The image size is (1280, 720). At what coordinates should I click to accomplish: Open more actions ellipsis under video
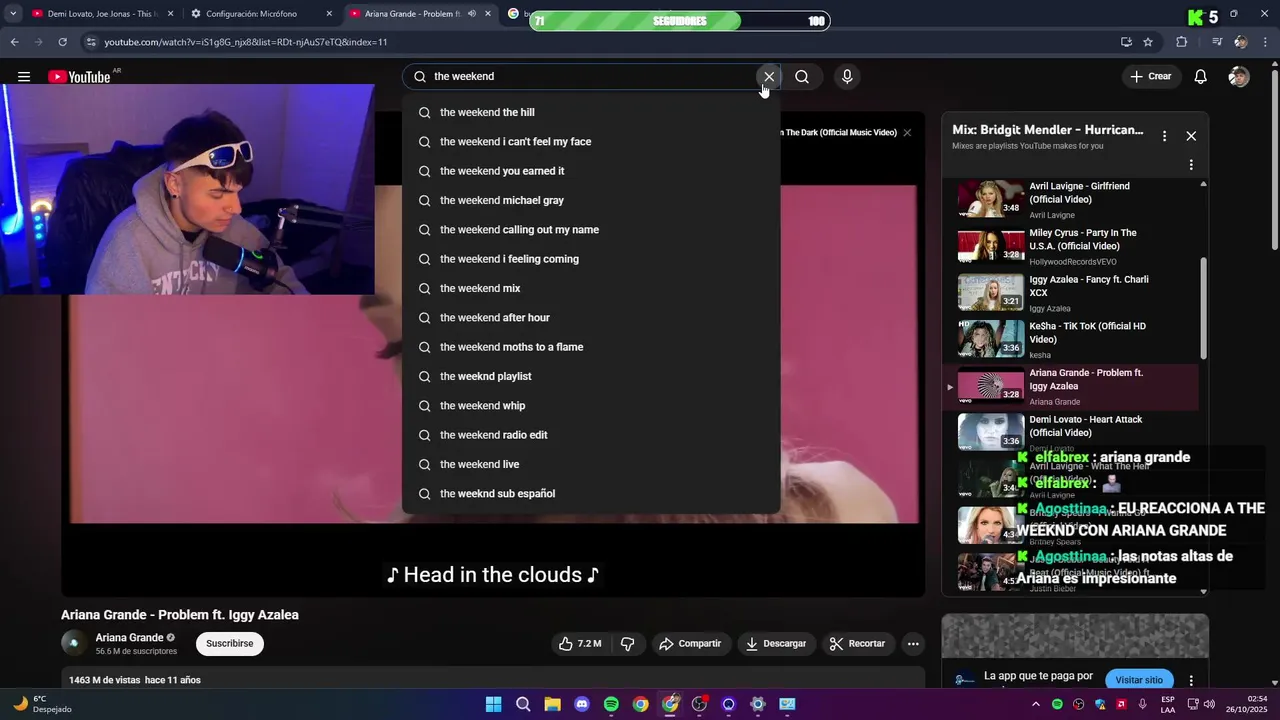[913, 644]
